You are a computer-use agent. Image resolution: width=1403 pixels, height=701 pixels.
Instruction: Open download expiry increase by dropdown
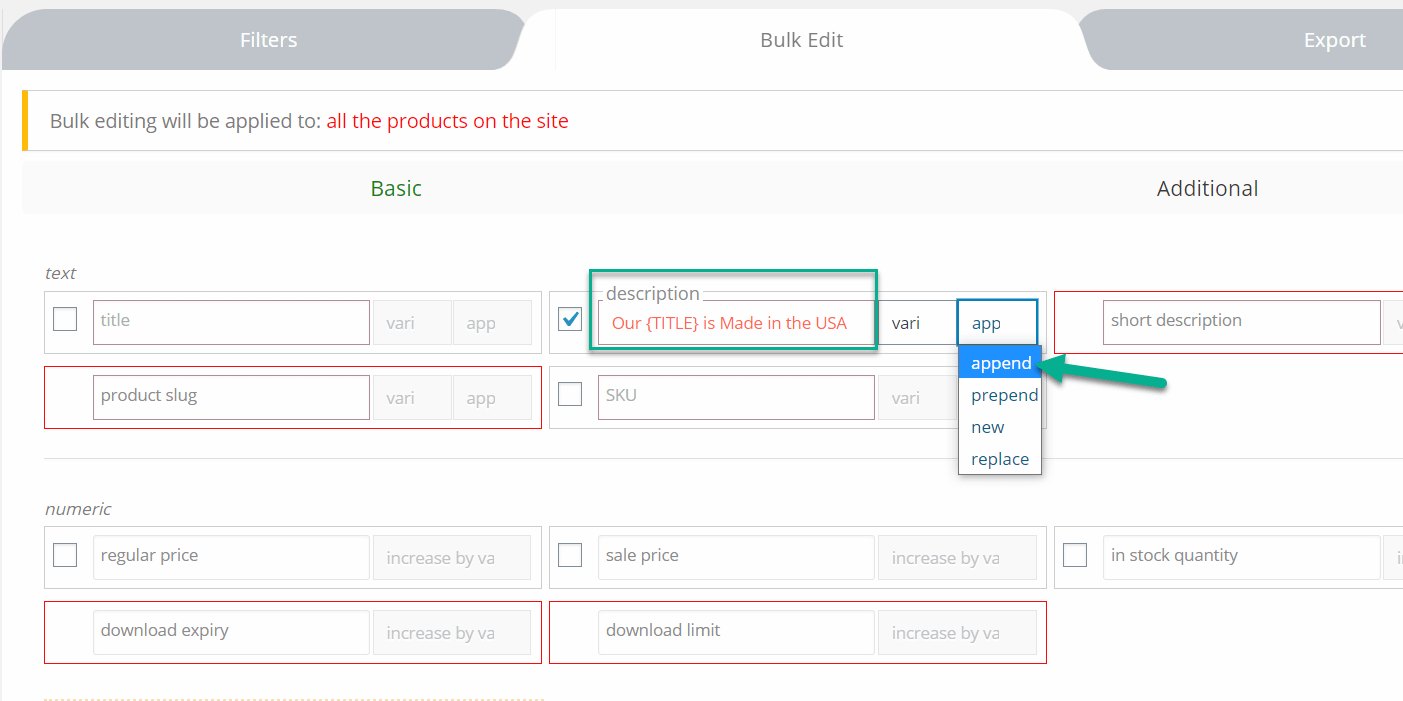(x=452, y=633)
